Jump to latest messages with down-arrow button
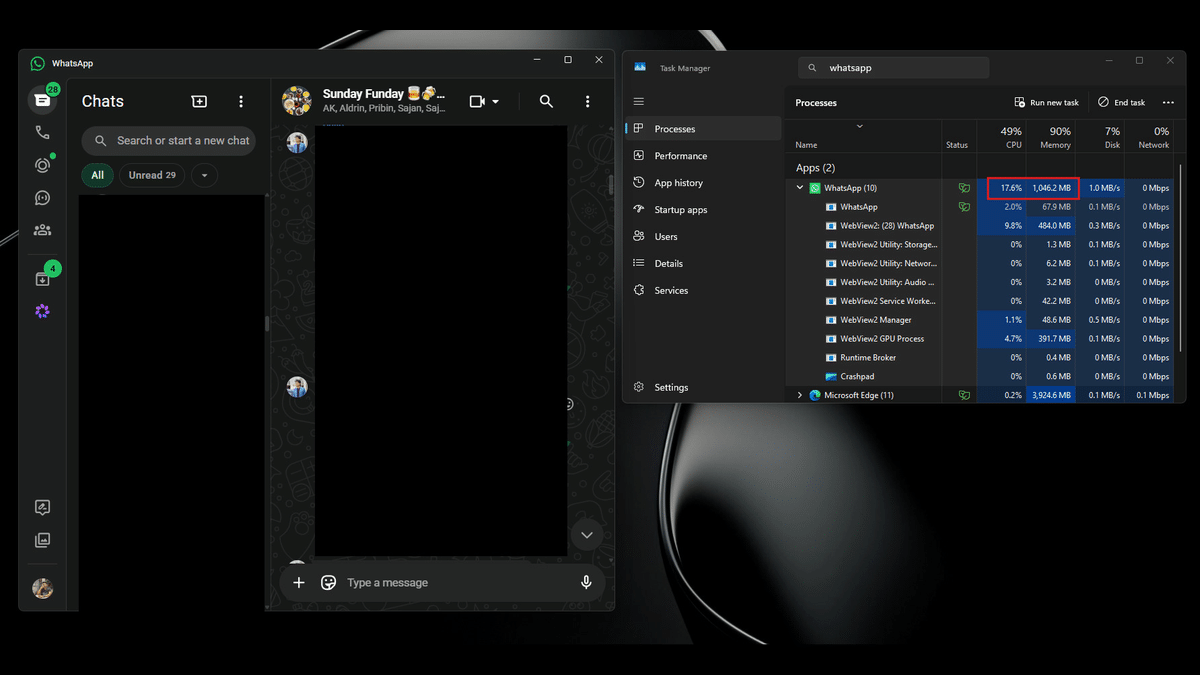The width and height of the screenshot is (1200, 675). (587, 535)
